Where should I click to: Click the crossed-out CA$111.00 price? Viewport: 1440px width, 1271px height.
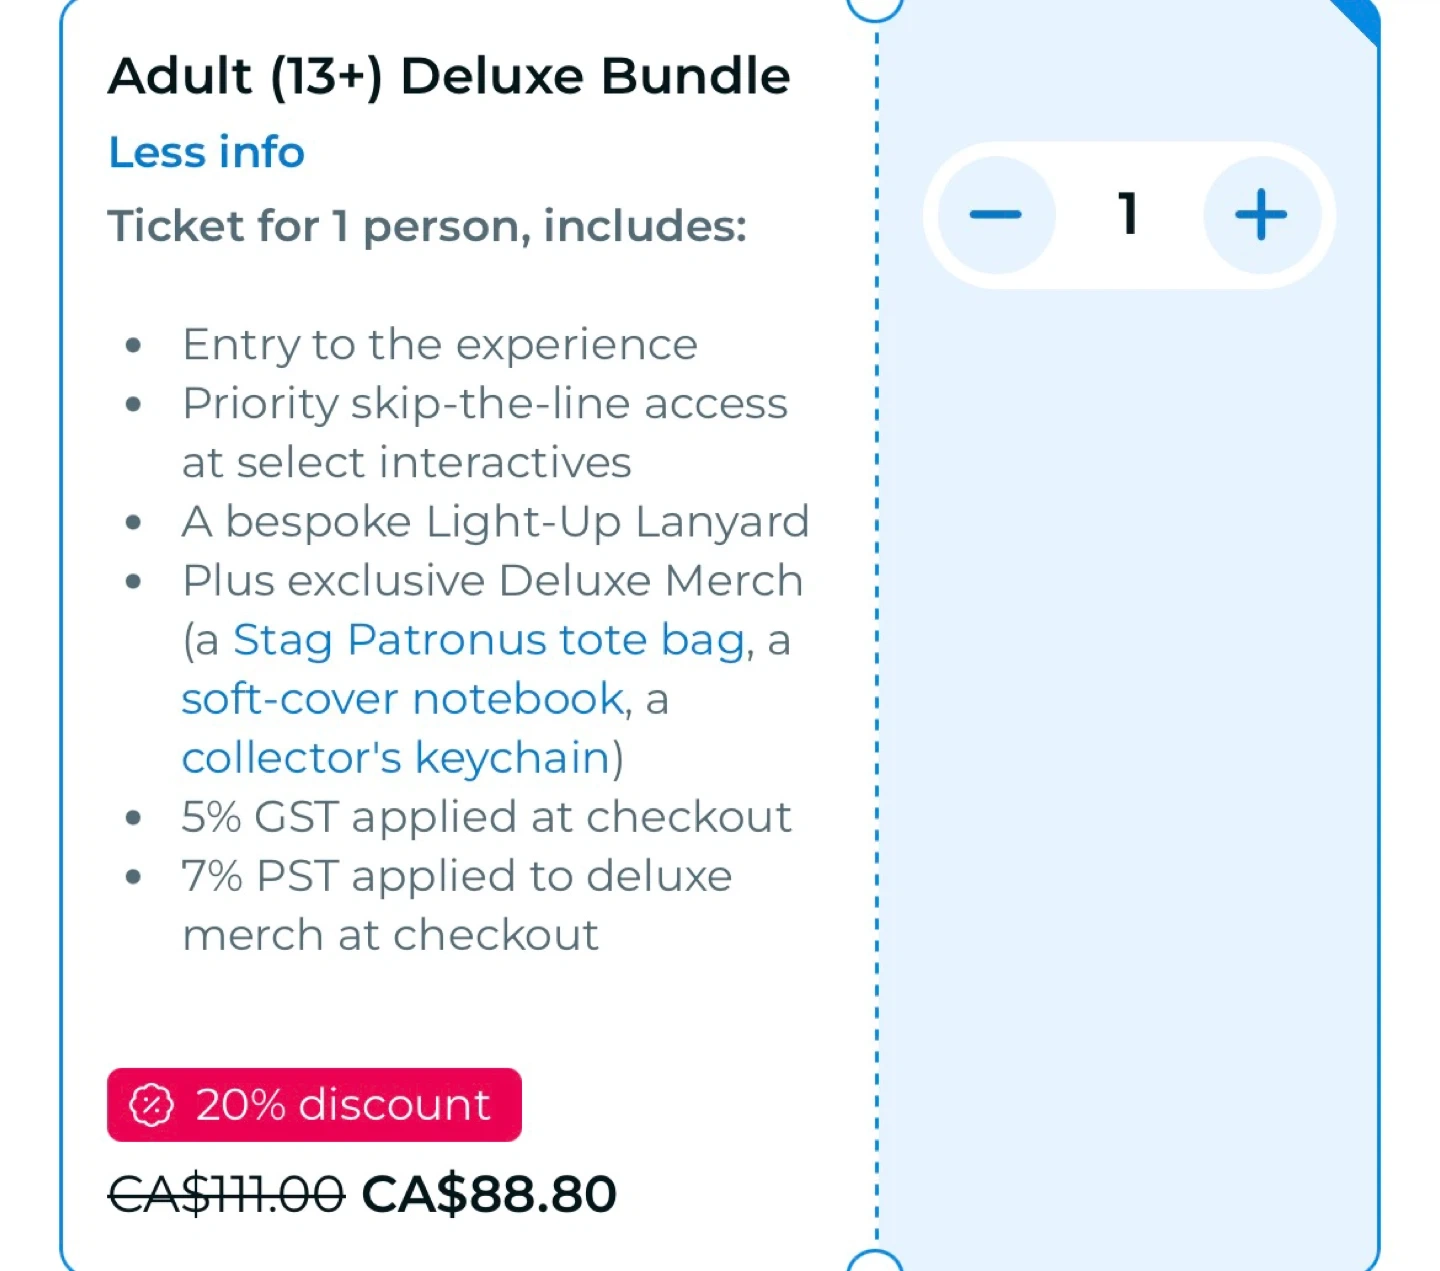click(x=226, y=1194)
